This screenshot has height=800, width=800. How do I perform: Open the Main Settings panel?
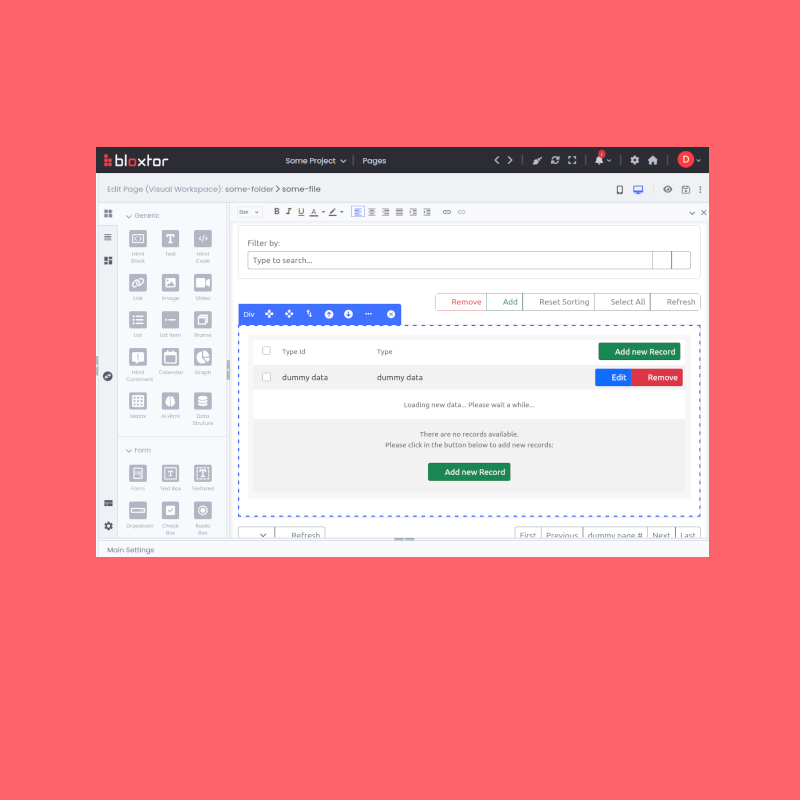[x=131, y=550]
